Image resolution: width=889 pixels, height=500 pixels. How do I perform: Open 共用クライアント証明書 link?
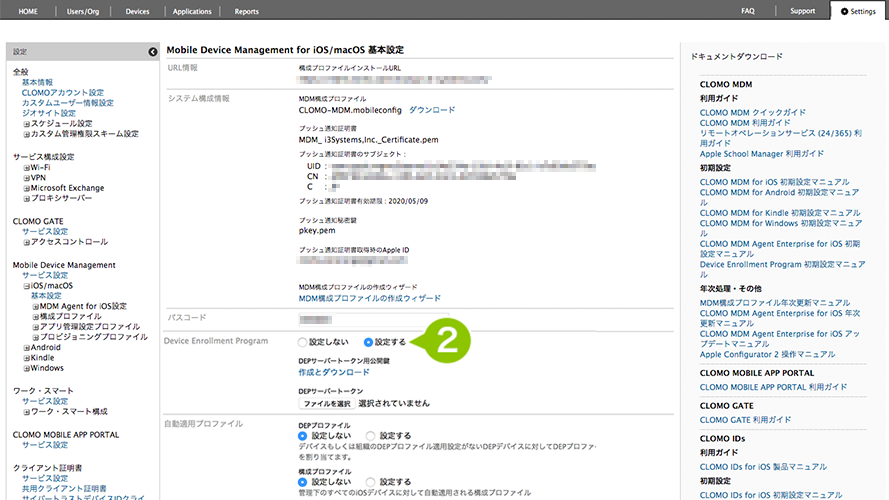click(64, 488)
